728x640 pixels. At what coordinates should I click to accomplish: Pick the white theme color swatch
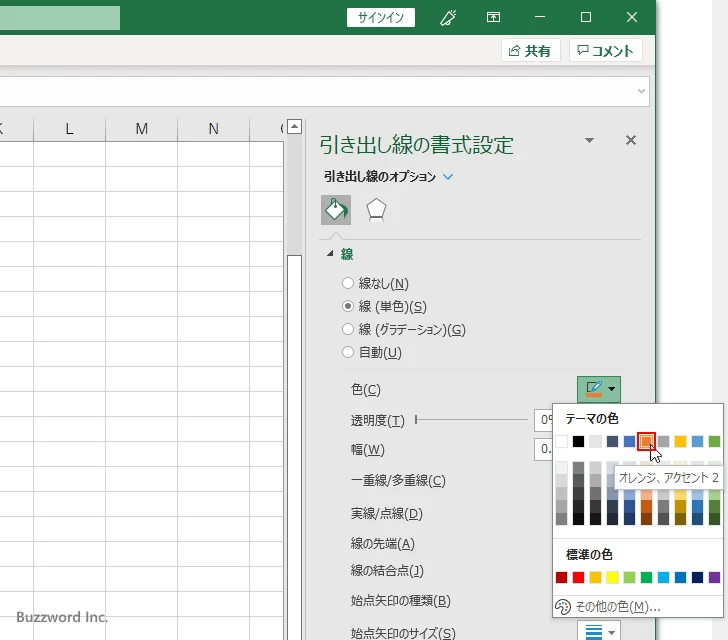(x=561, y=441)
